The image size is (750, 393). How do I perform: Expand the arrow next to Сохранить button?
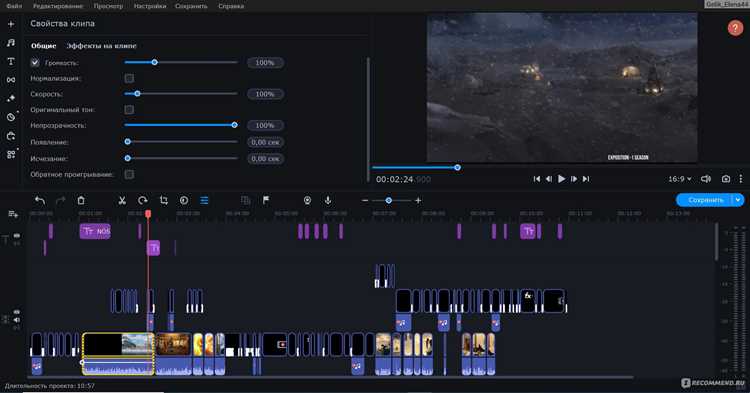click(x=738, y=200)
